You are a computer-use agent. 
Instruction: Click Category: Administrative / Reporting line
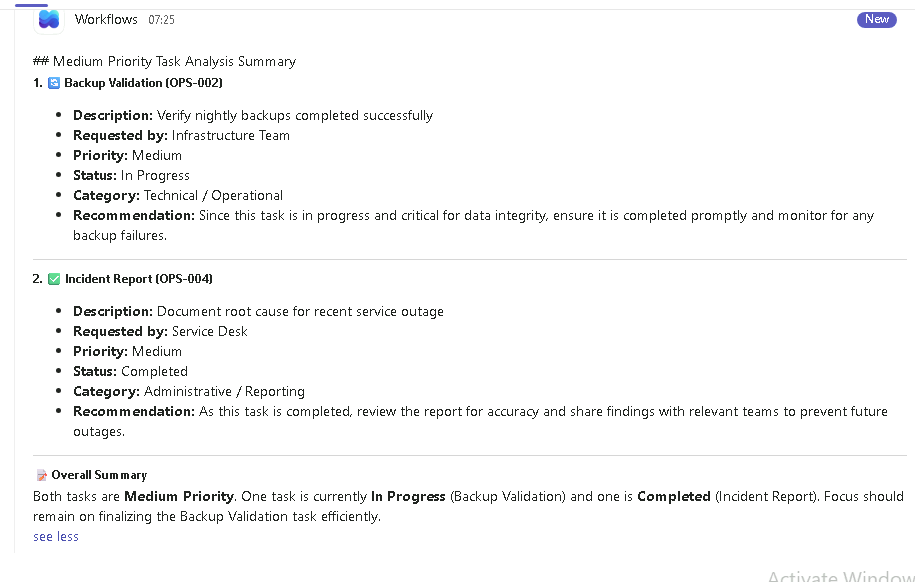(x=189, y=392)
